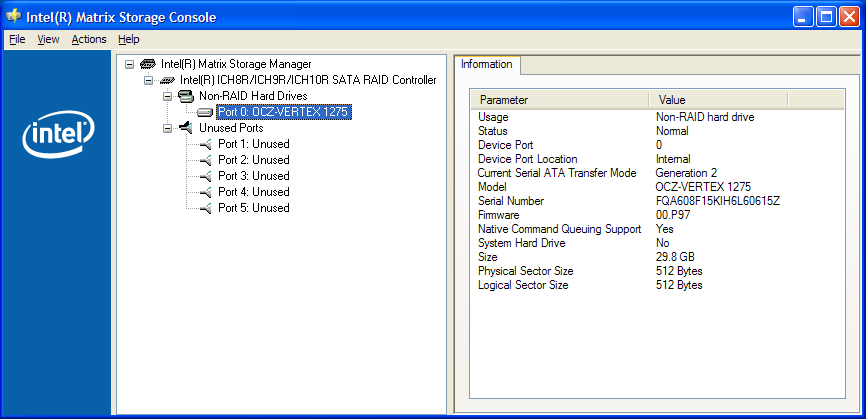Select the Information tab
The width and height of the screenshot is (866, 419).
coord(487,64)
